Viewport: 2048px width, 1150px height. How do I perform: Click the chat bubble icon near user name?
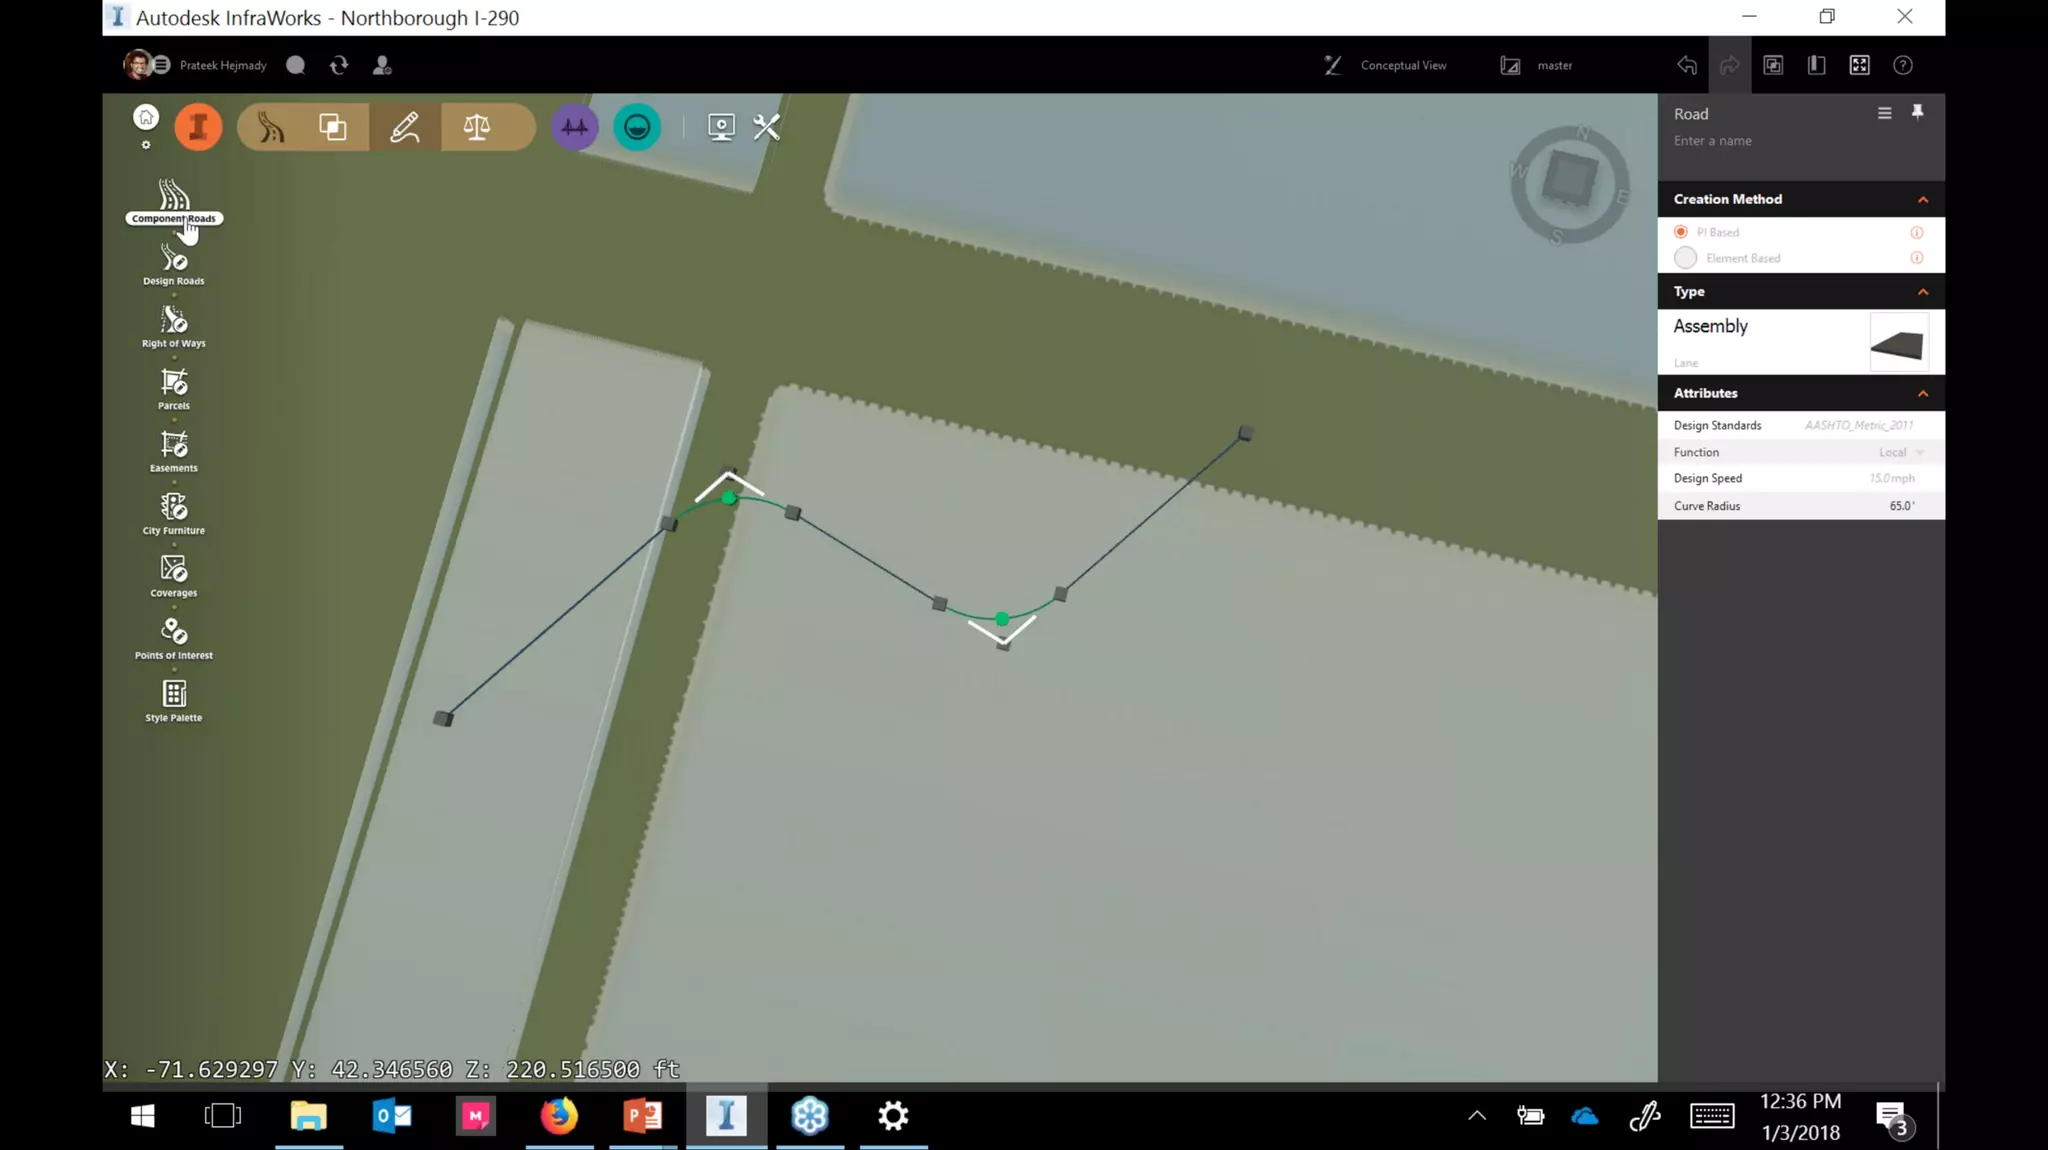point(296,65)
